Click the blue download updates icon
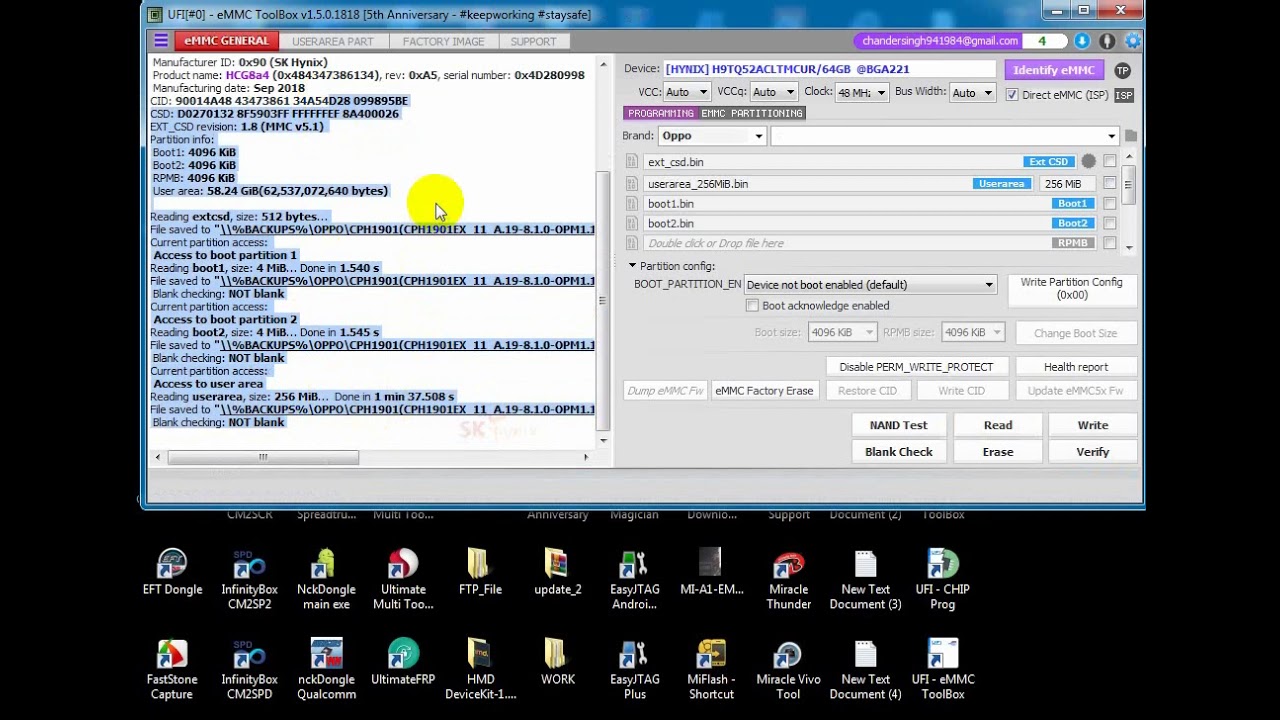Viewport: 1280px width, 720px height. 1082,41
